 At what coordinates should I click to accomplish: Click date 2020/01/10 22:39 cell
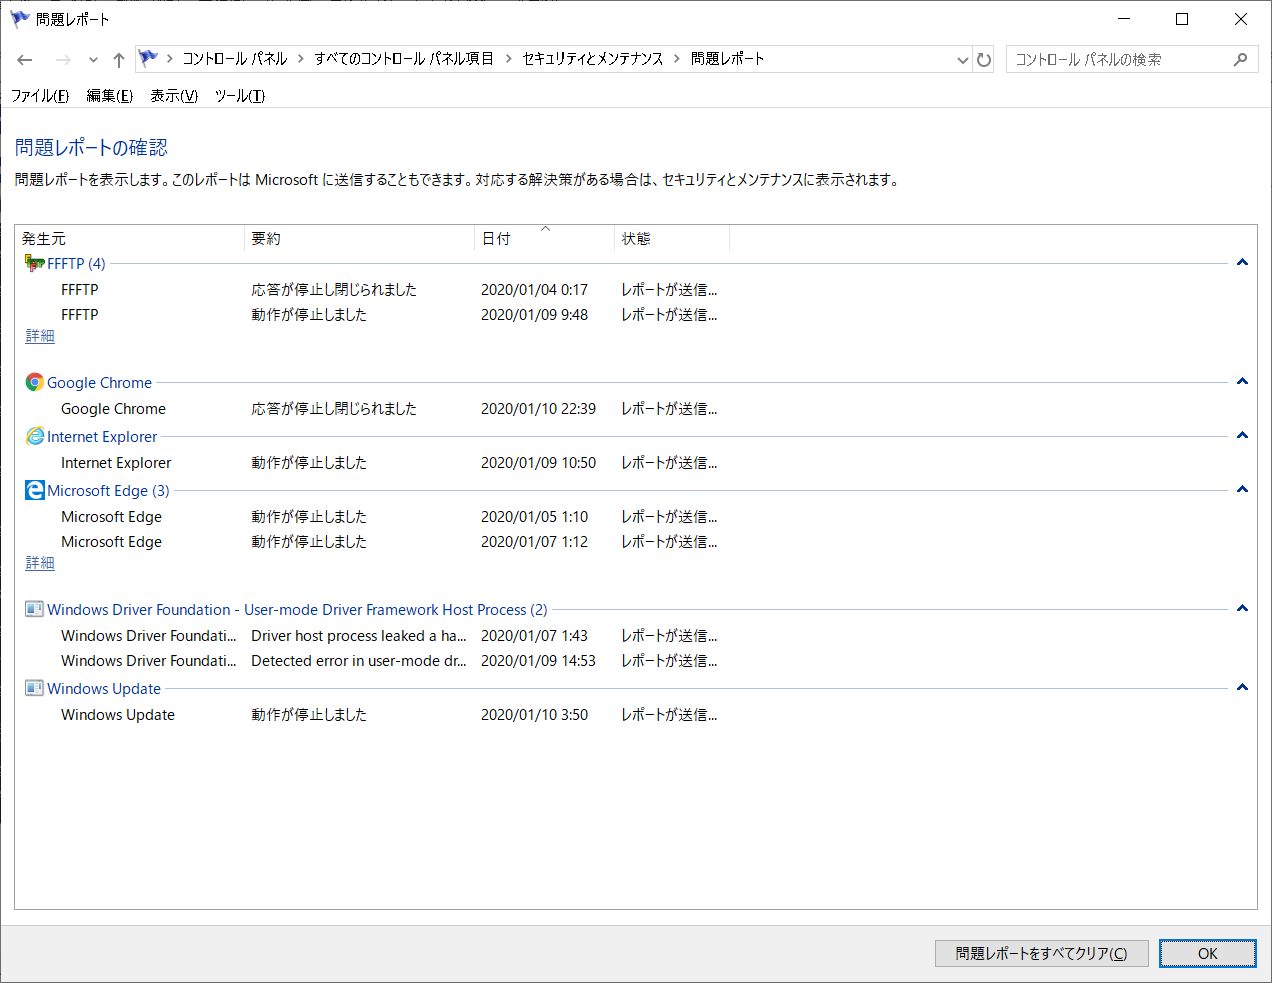(538, 409)
